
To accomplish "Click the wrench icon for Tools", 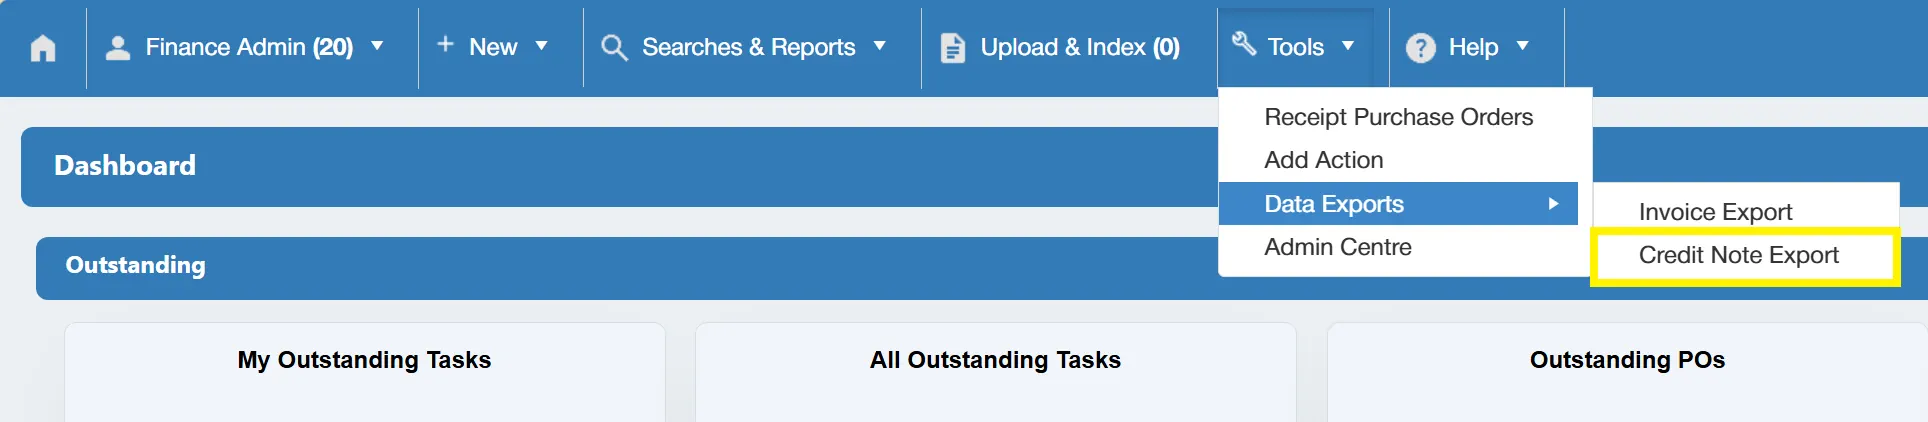I will (x=1244, y=43).
